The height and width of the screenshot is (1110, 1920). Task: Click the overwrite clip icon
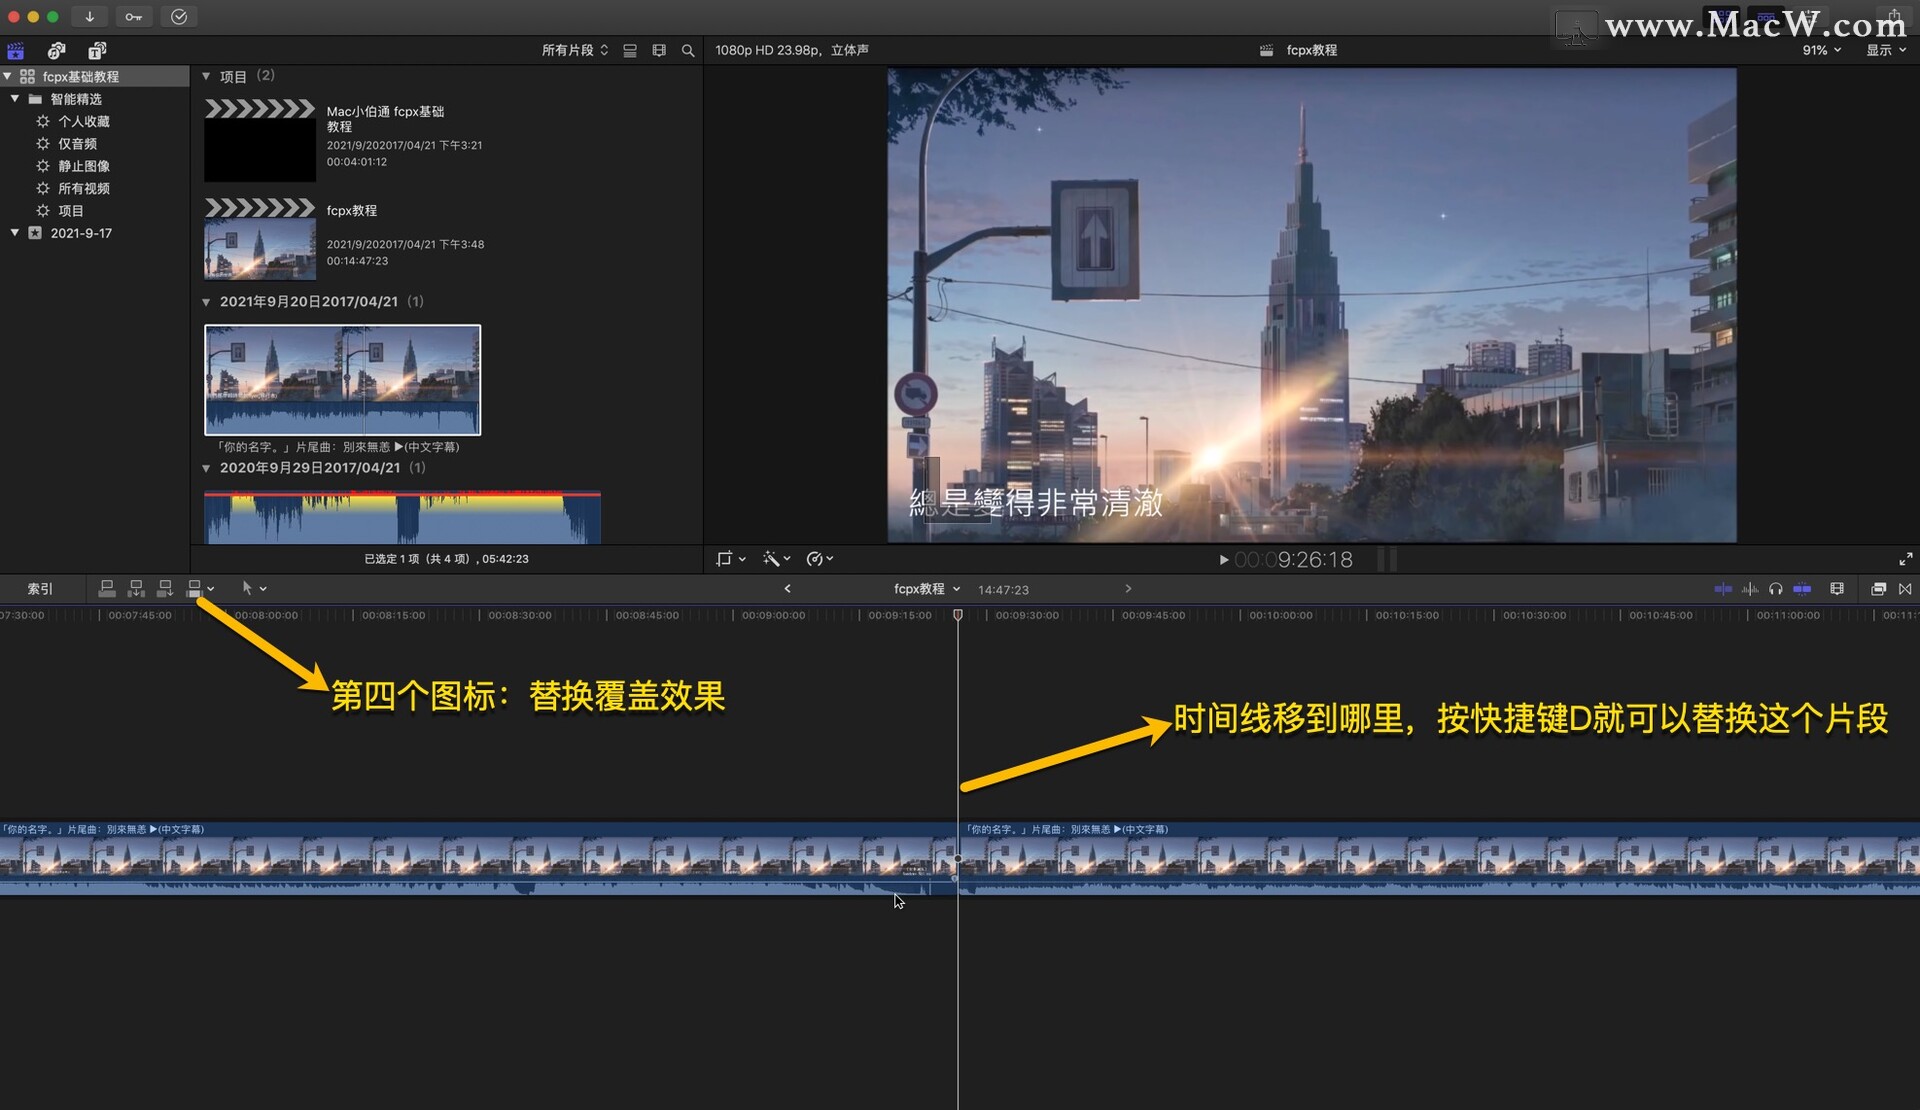click(194, 589)
